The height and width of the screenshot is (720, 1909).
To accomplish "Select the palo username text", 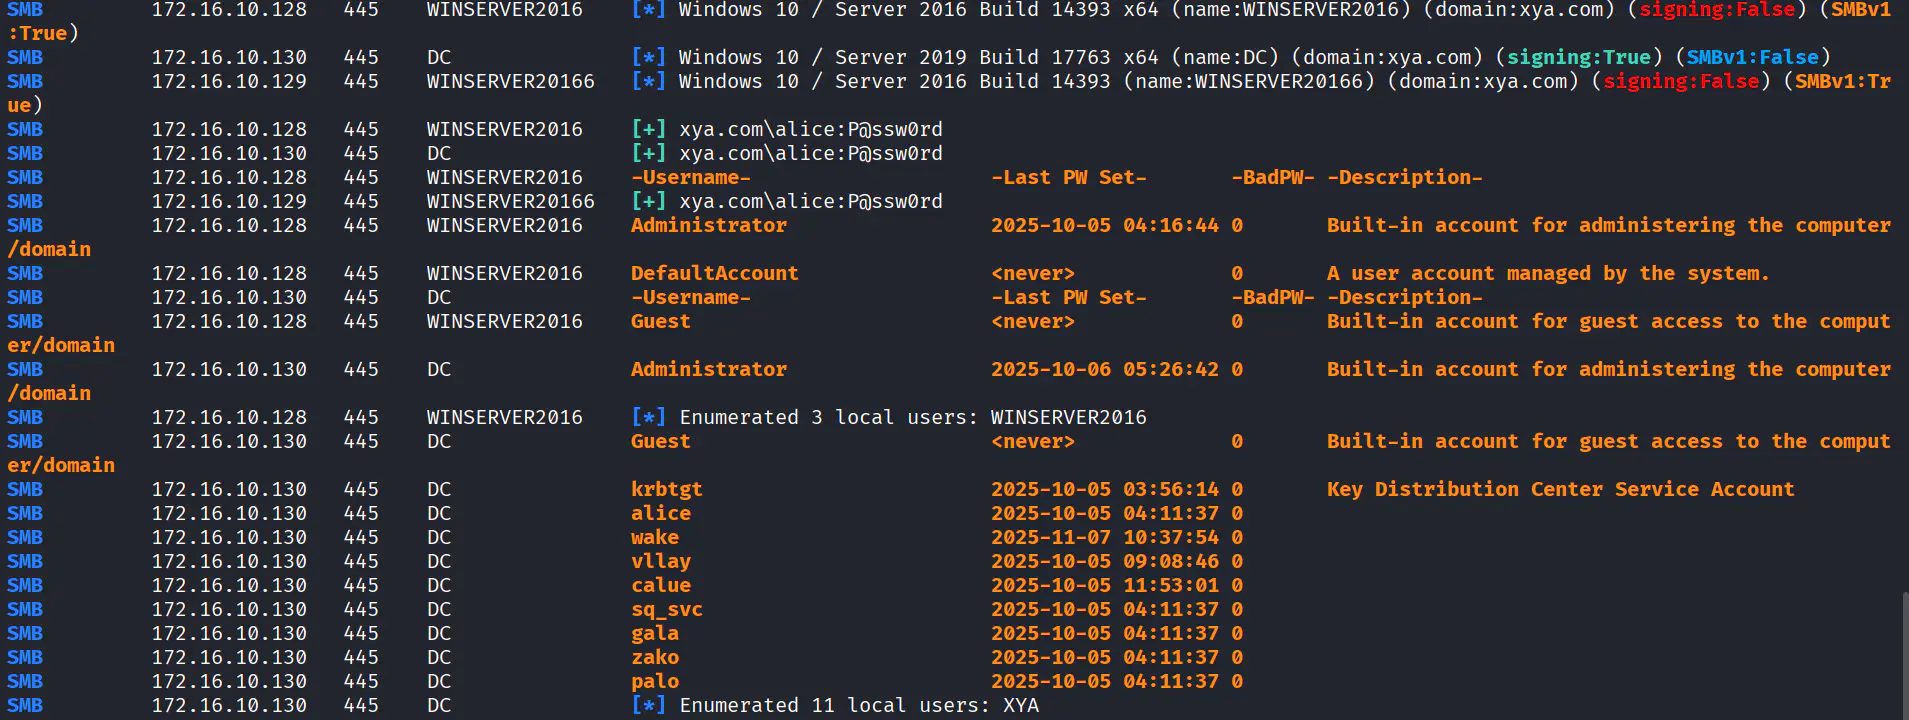I will pos(654,681).
